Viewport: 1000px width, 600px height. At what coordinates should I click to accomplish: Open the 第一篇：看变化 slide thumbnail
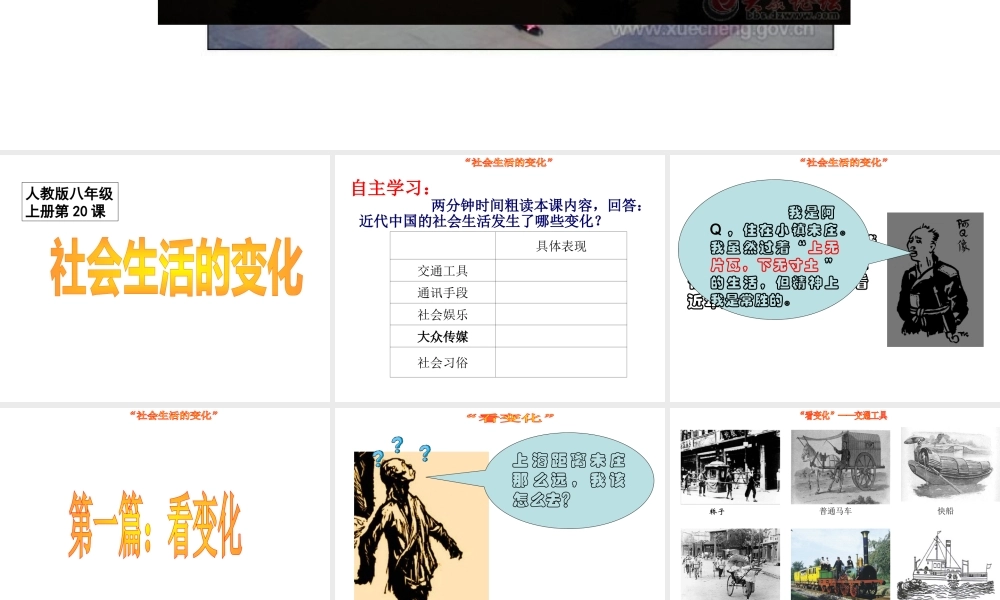pyautogui.click(x=165, y=504)
